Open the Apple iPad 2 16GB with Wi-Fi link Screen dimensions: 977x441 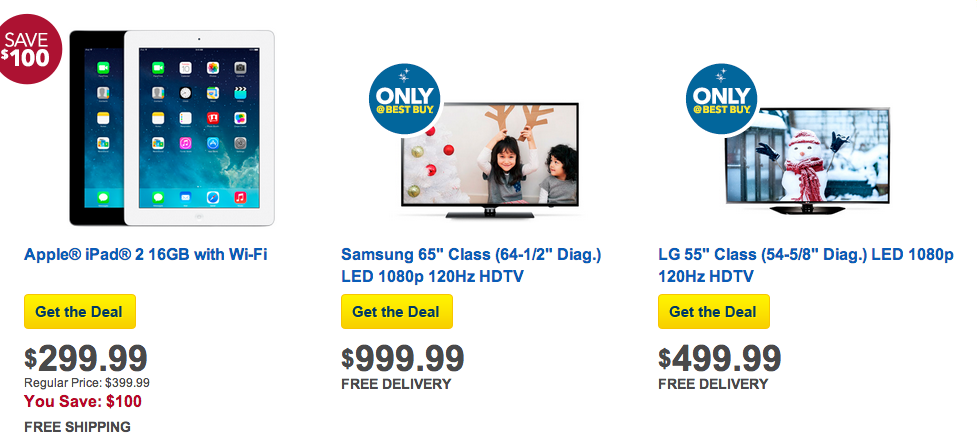(145, 255)
